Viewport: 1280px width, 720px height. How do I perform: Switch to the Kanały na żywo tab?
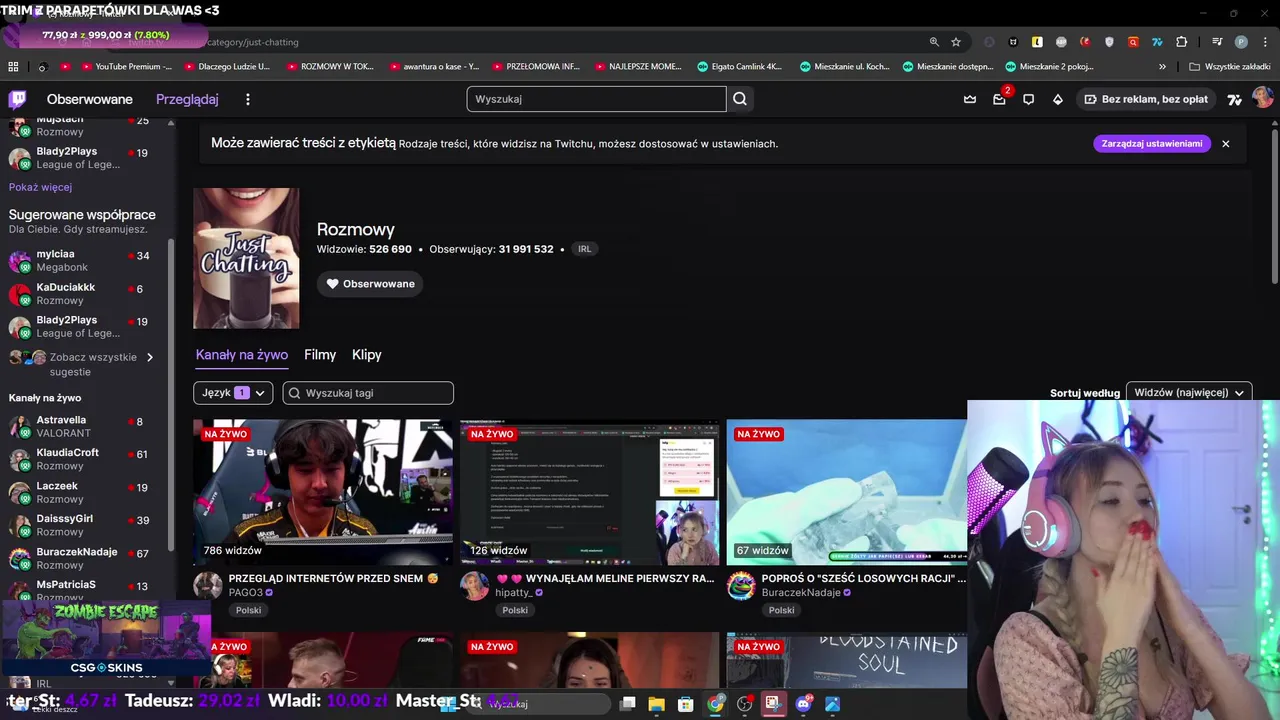click(242, 355)
